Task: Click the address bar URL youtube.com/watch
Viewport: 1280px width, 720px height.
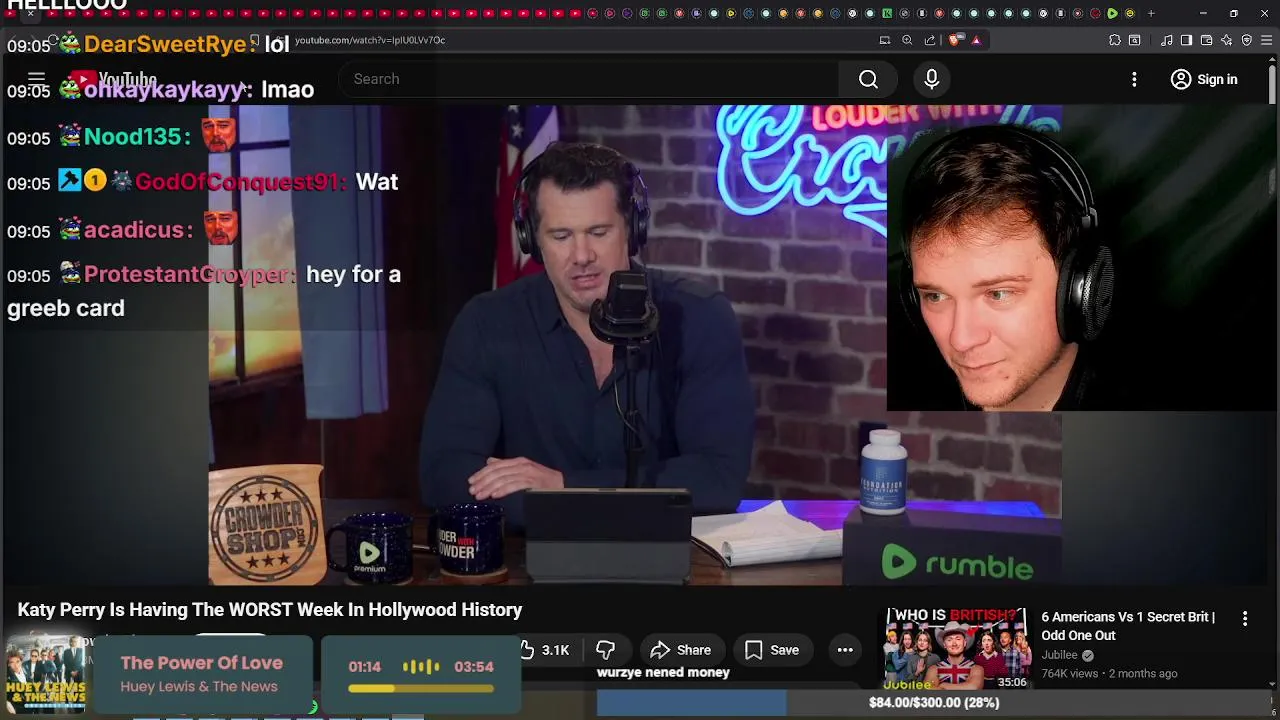Action: pos(370,40)
